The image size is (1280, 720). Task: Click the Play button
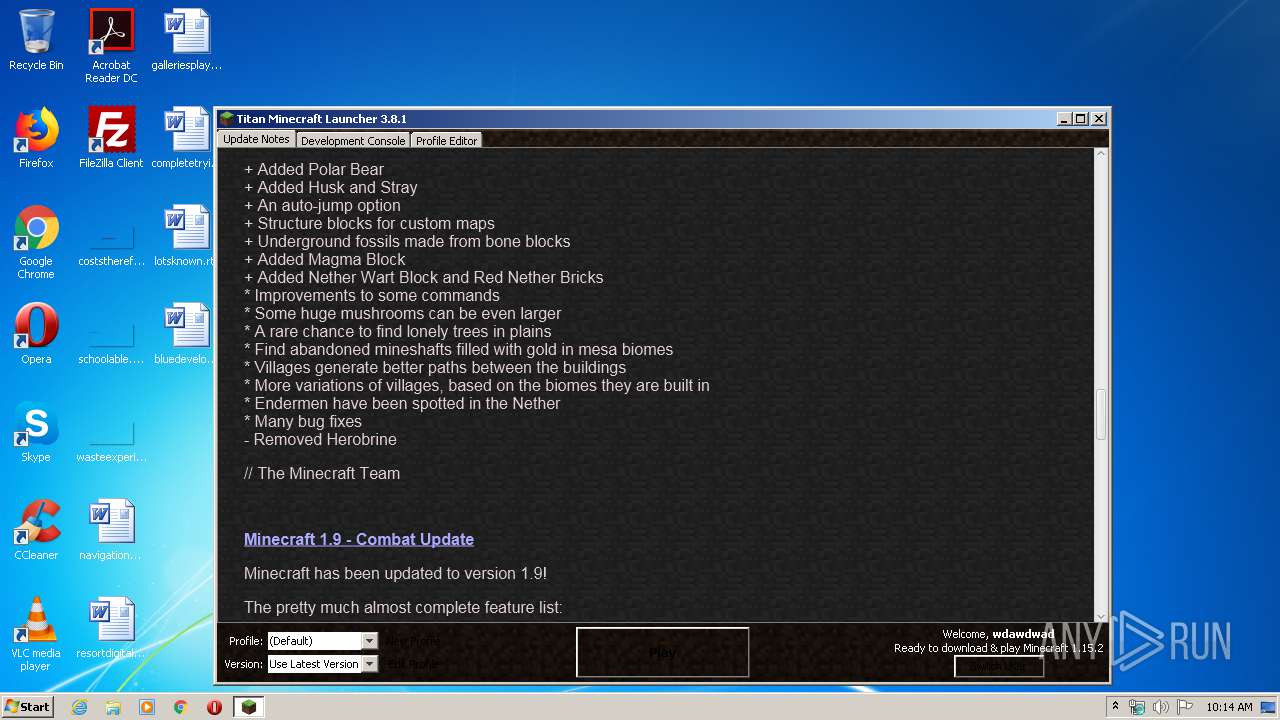click(662, 652)
